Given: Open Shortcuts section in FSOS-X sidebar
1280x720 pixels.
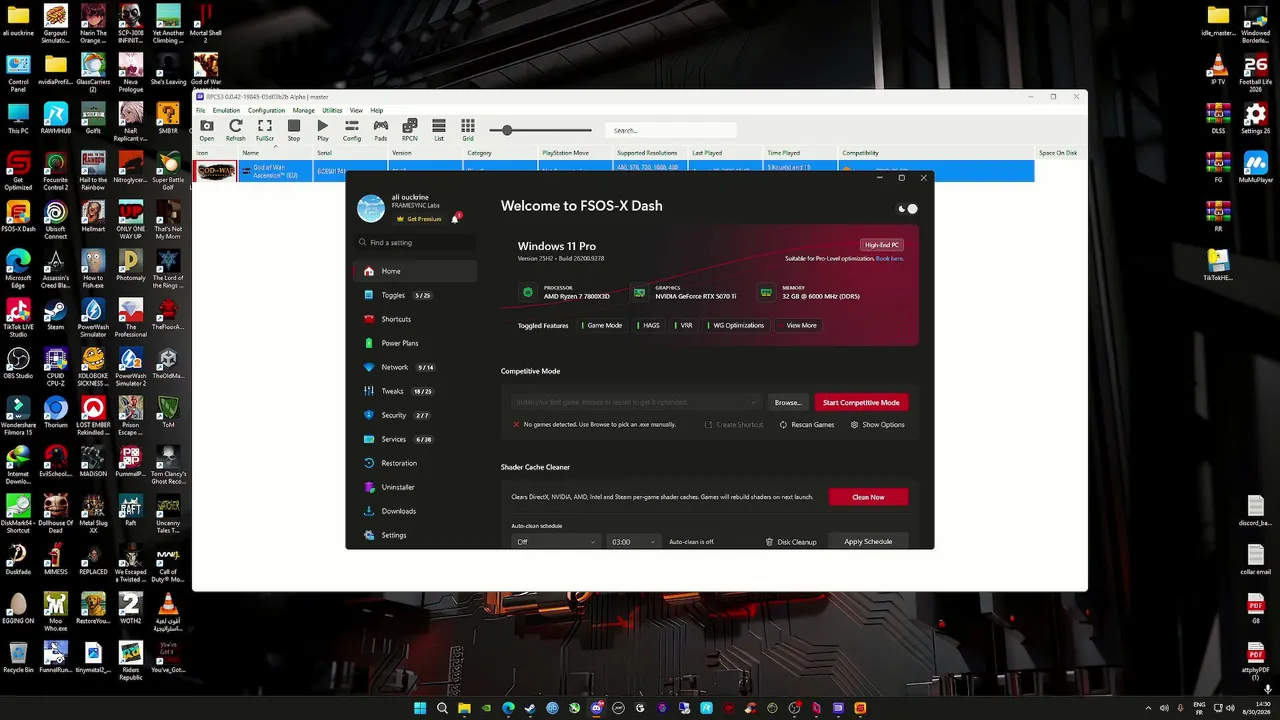Looking at the screenshot, I should (x=415, y=319).
